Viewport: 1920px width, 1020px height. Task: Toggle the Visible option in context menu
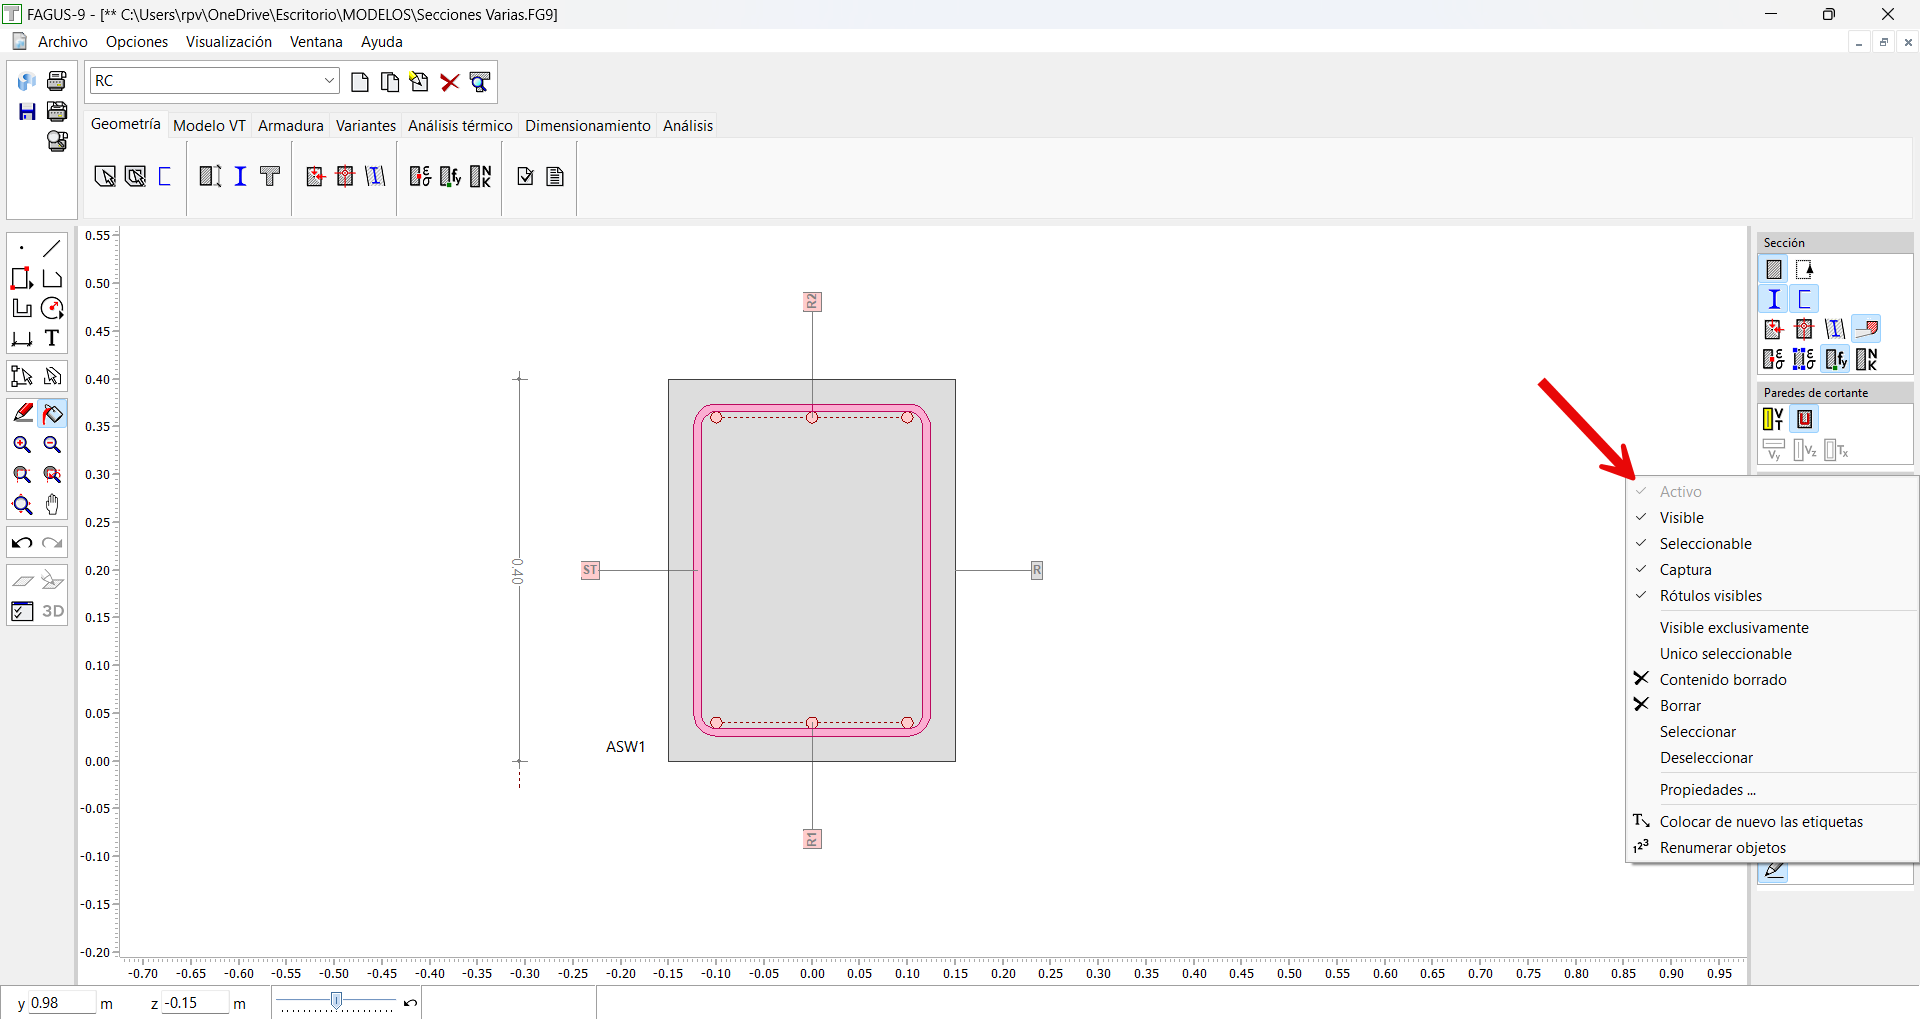1682,518
